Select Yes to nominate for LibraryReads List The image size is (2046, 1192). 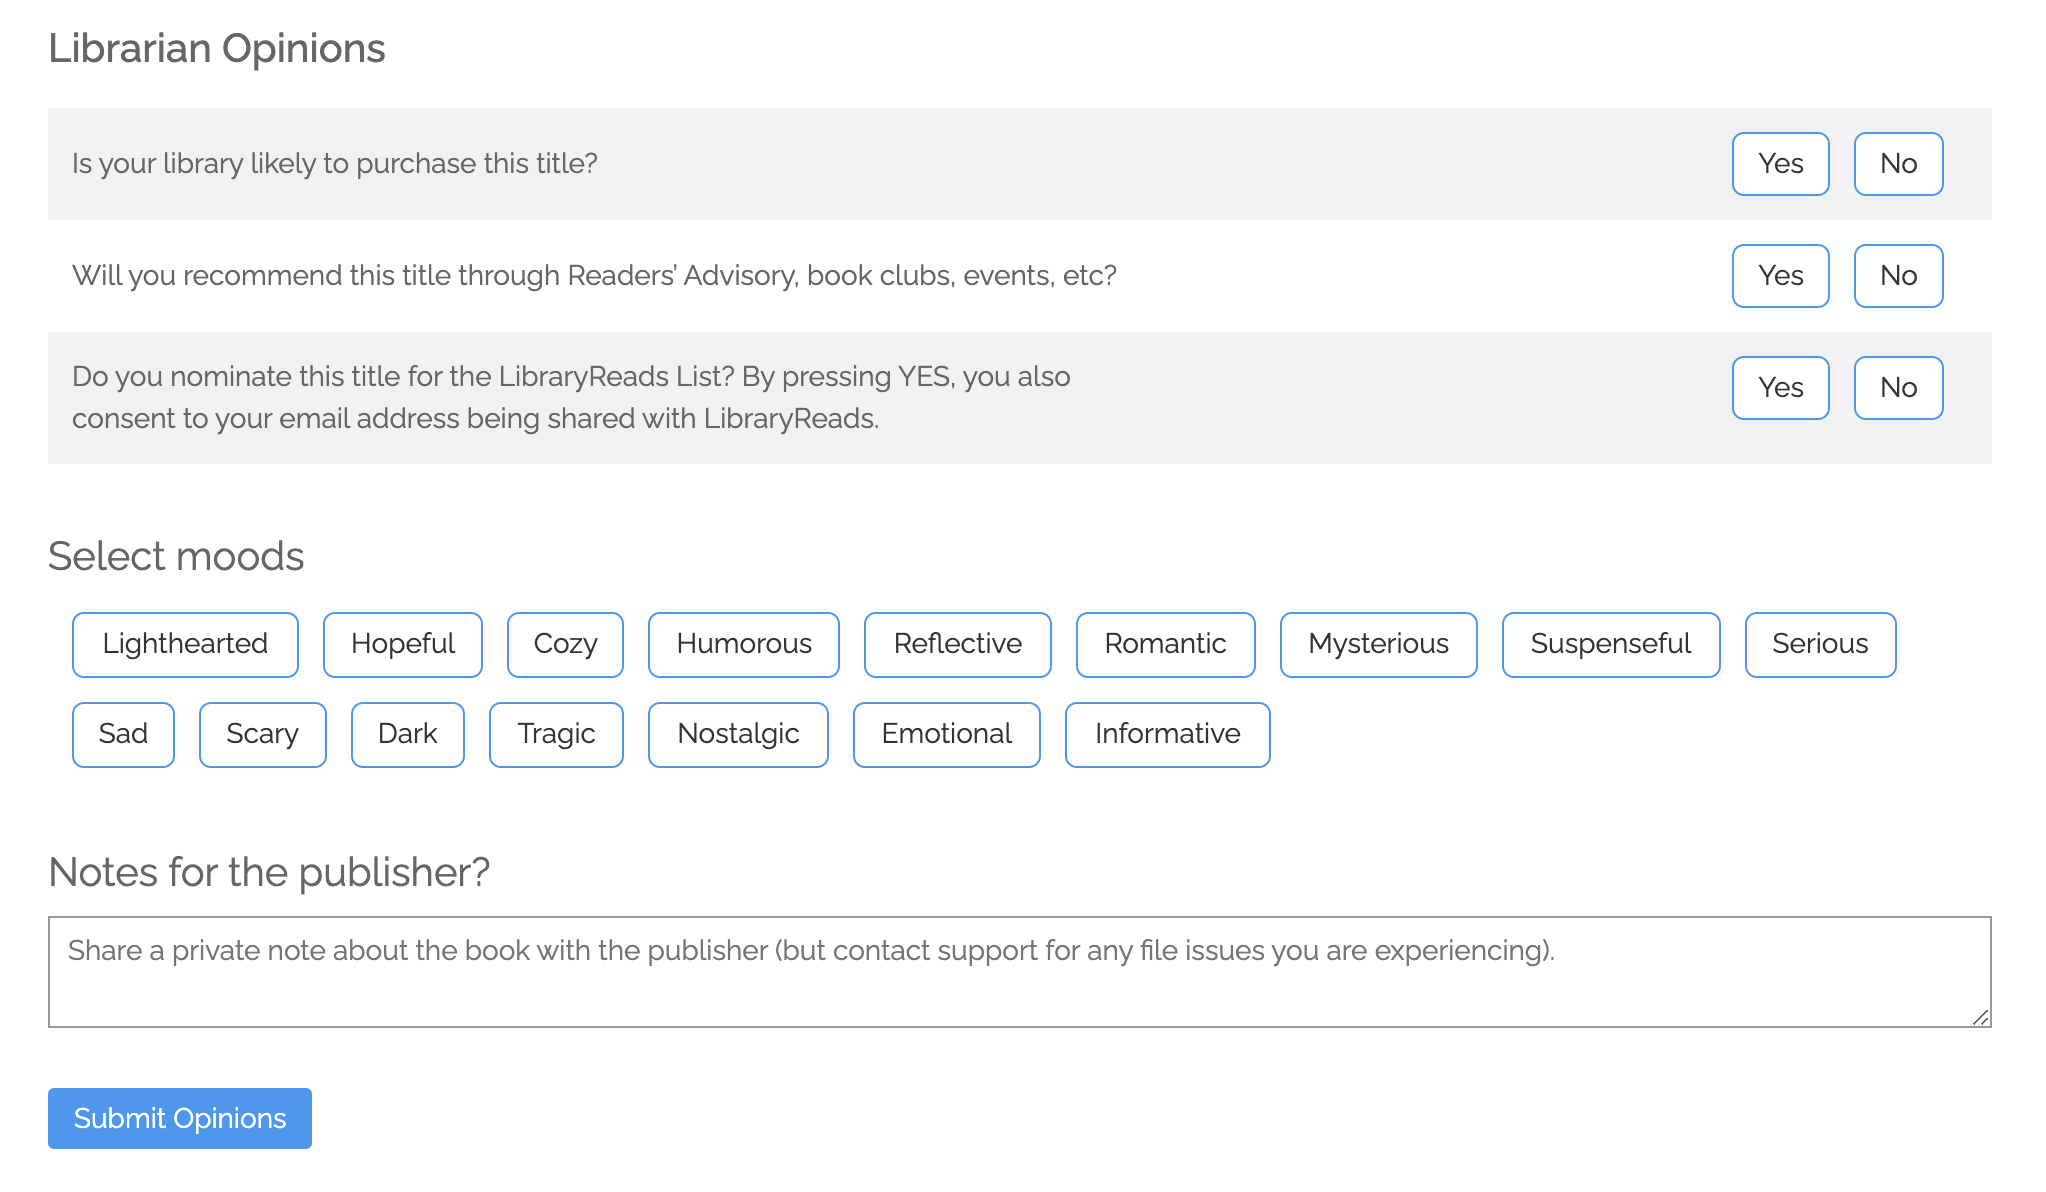coord(1780,388)
